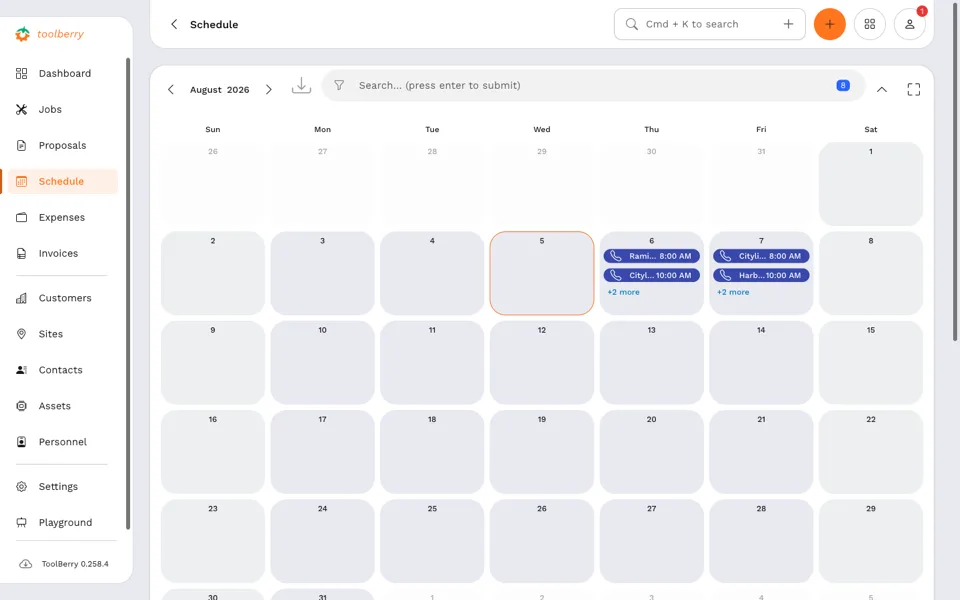960x600 pixels.
Task: Open the apps grid menu
Action: click(x=869, y=24)
